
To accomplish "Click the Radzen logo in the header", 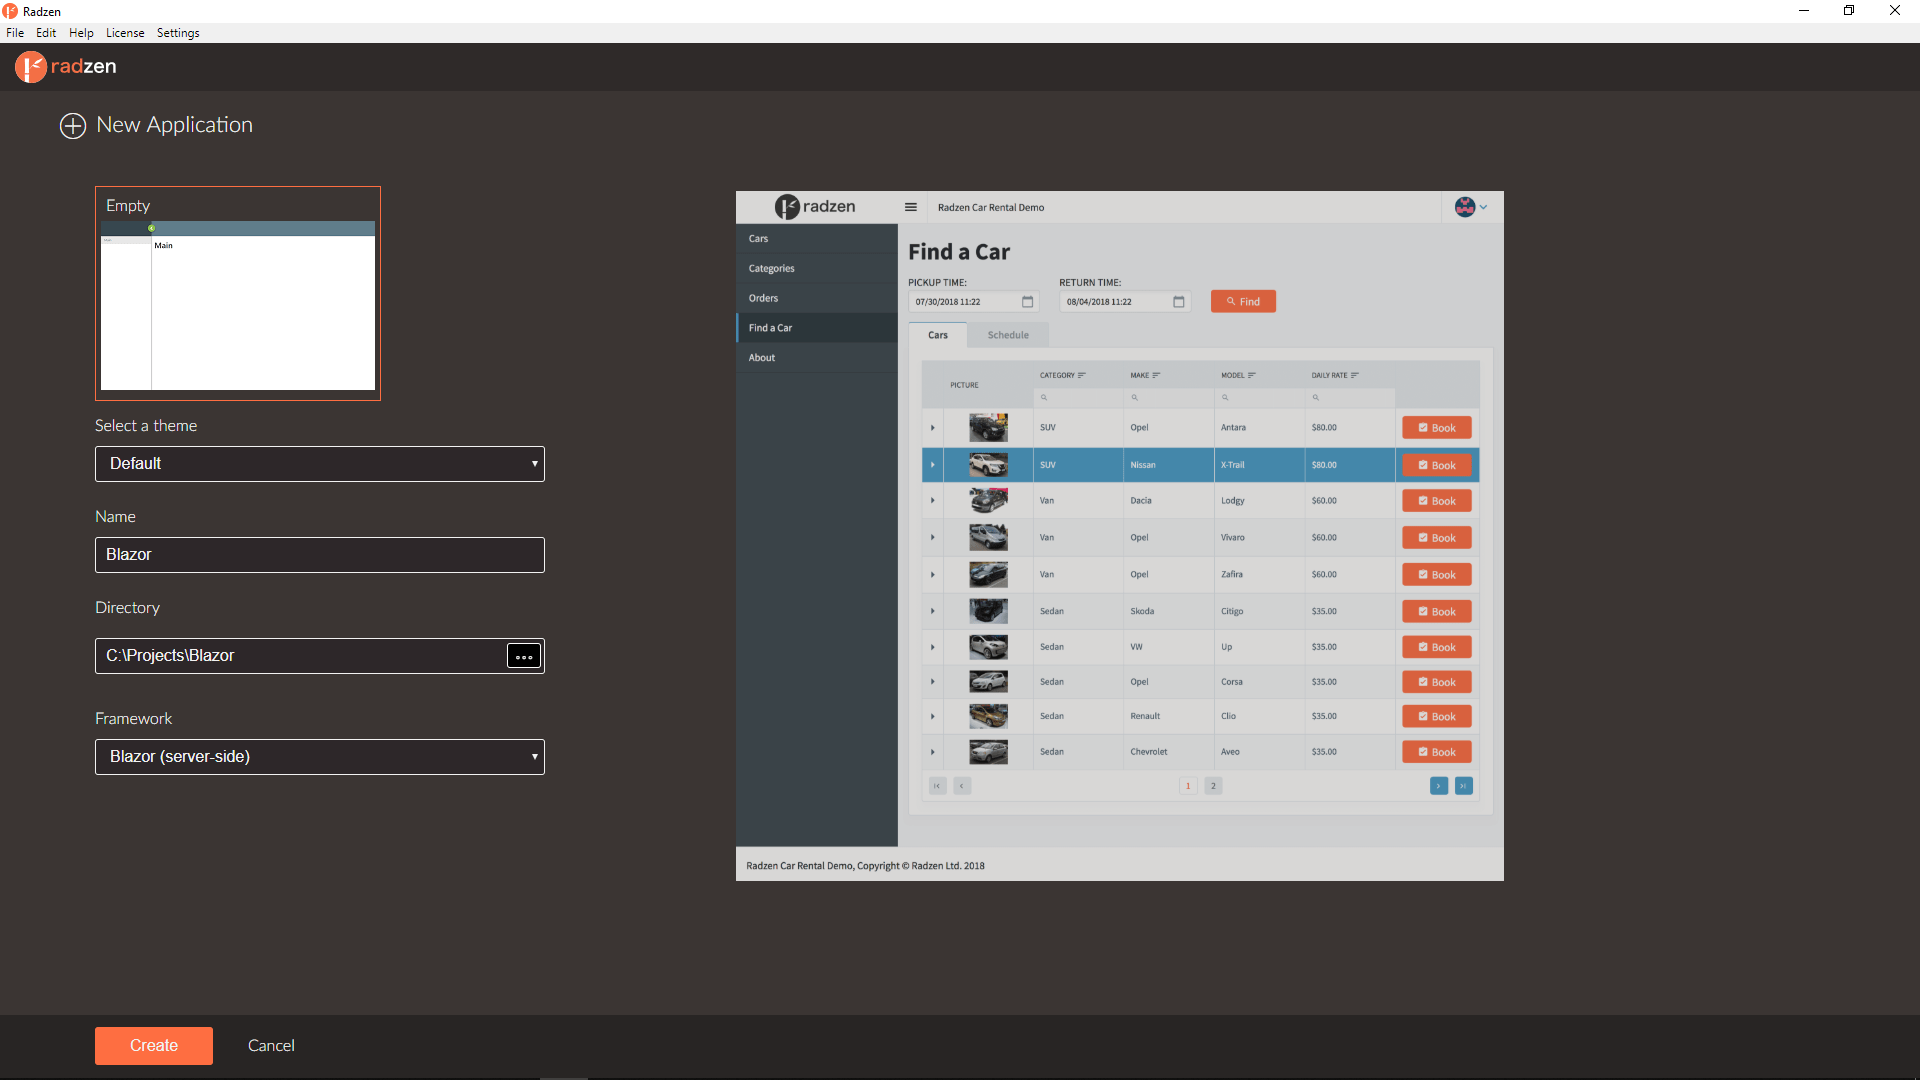I will coord(66,67).
